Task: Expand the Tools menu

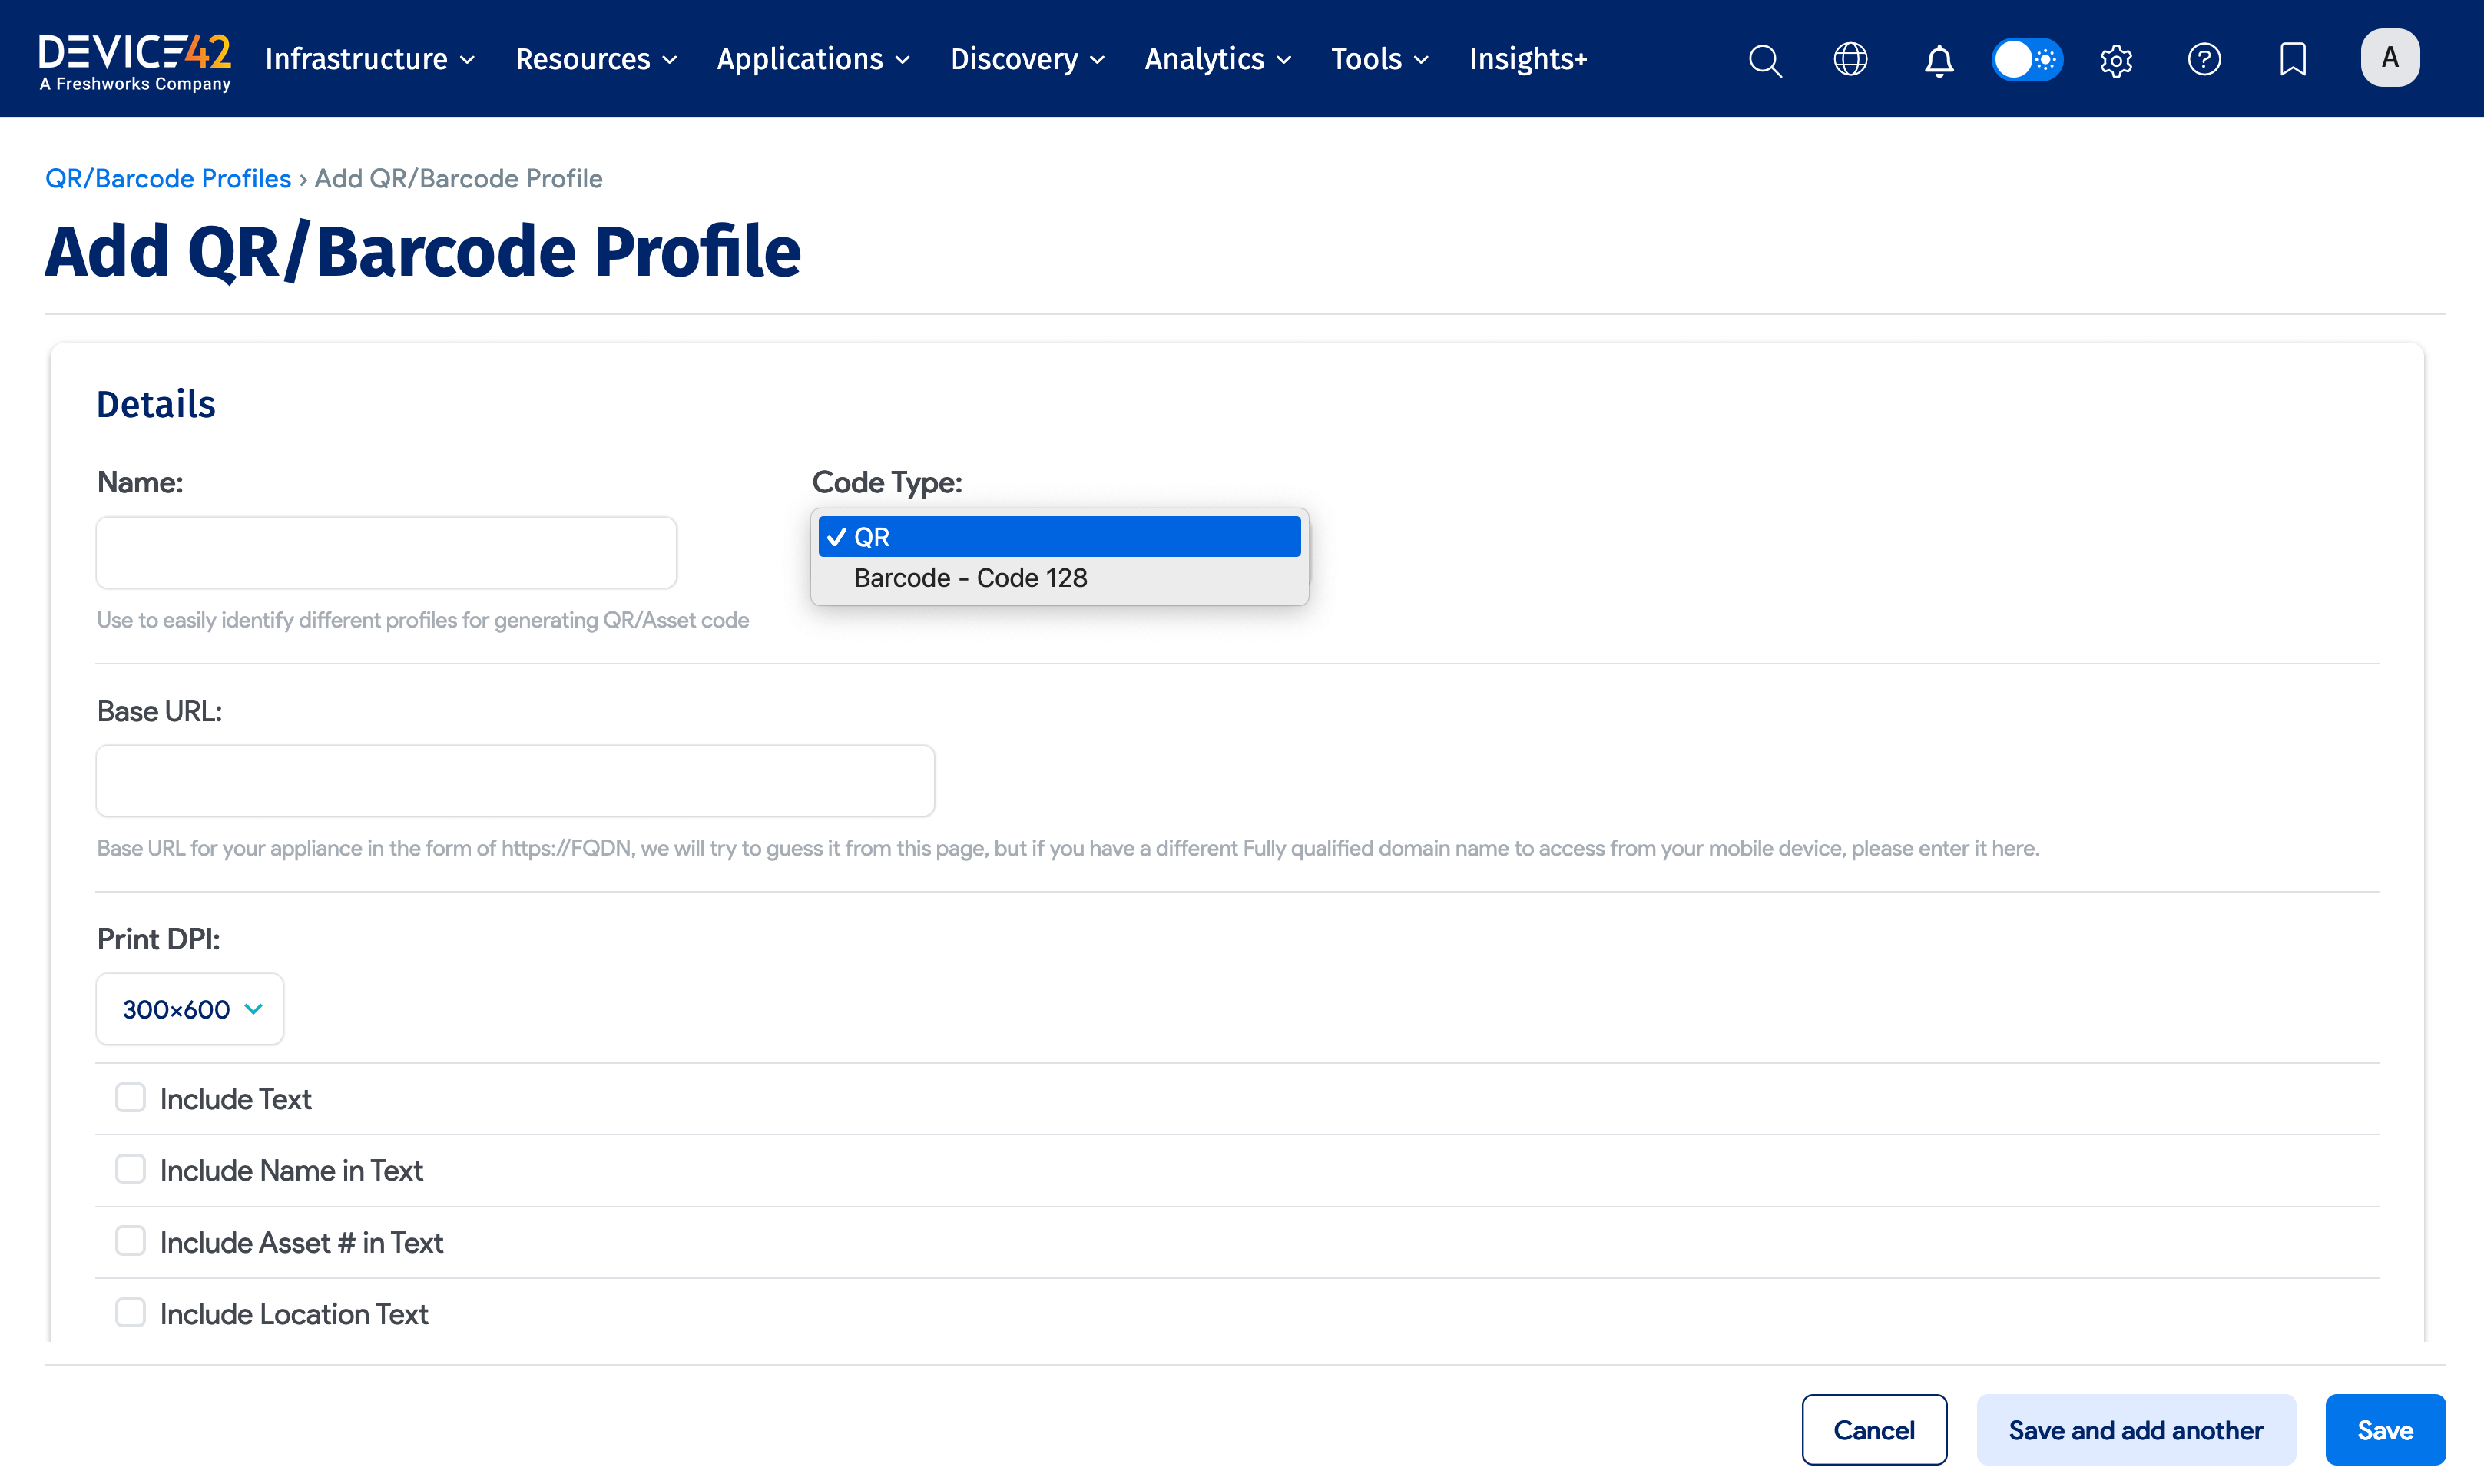Action: [1379, 59]
